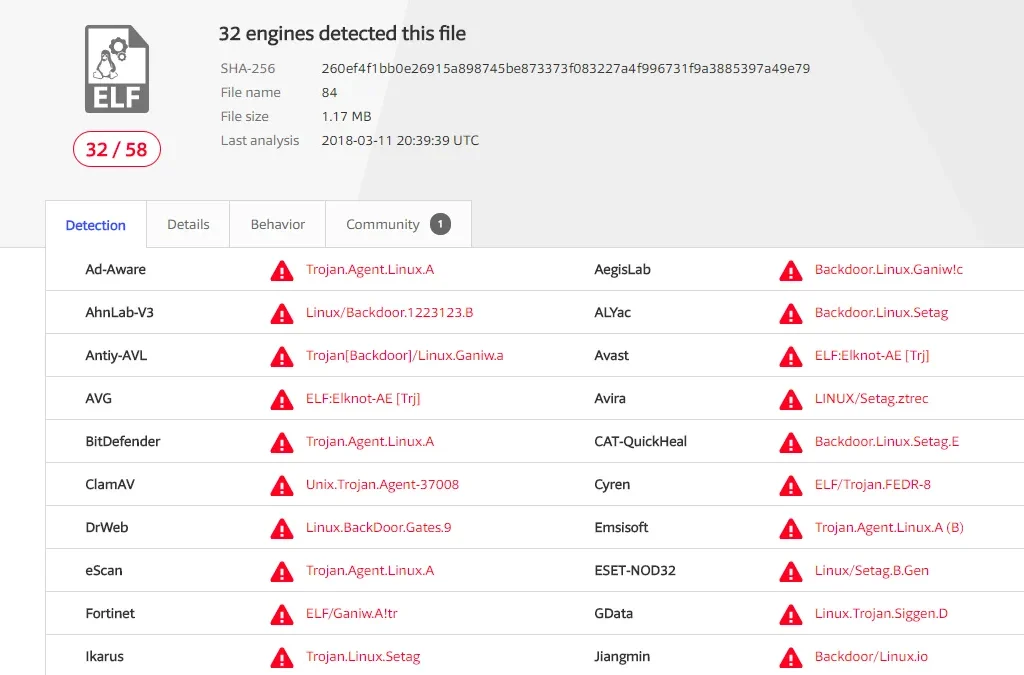Click the warning icon for Ad-Aware
This screenshot has width=1024, height=675.
point(282,270)
